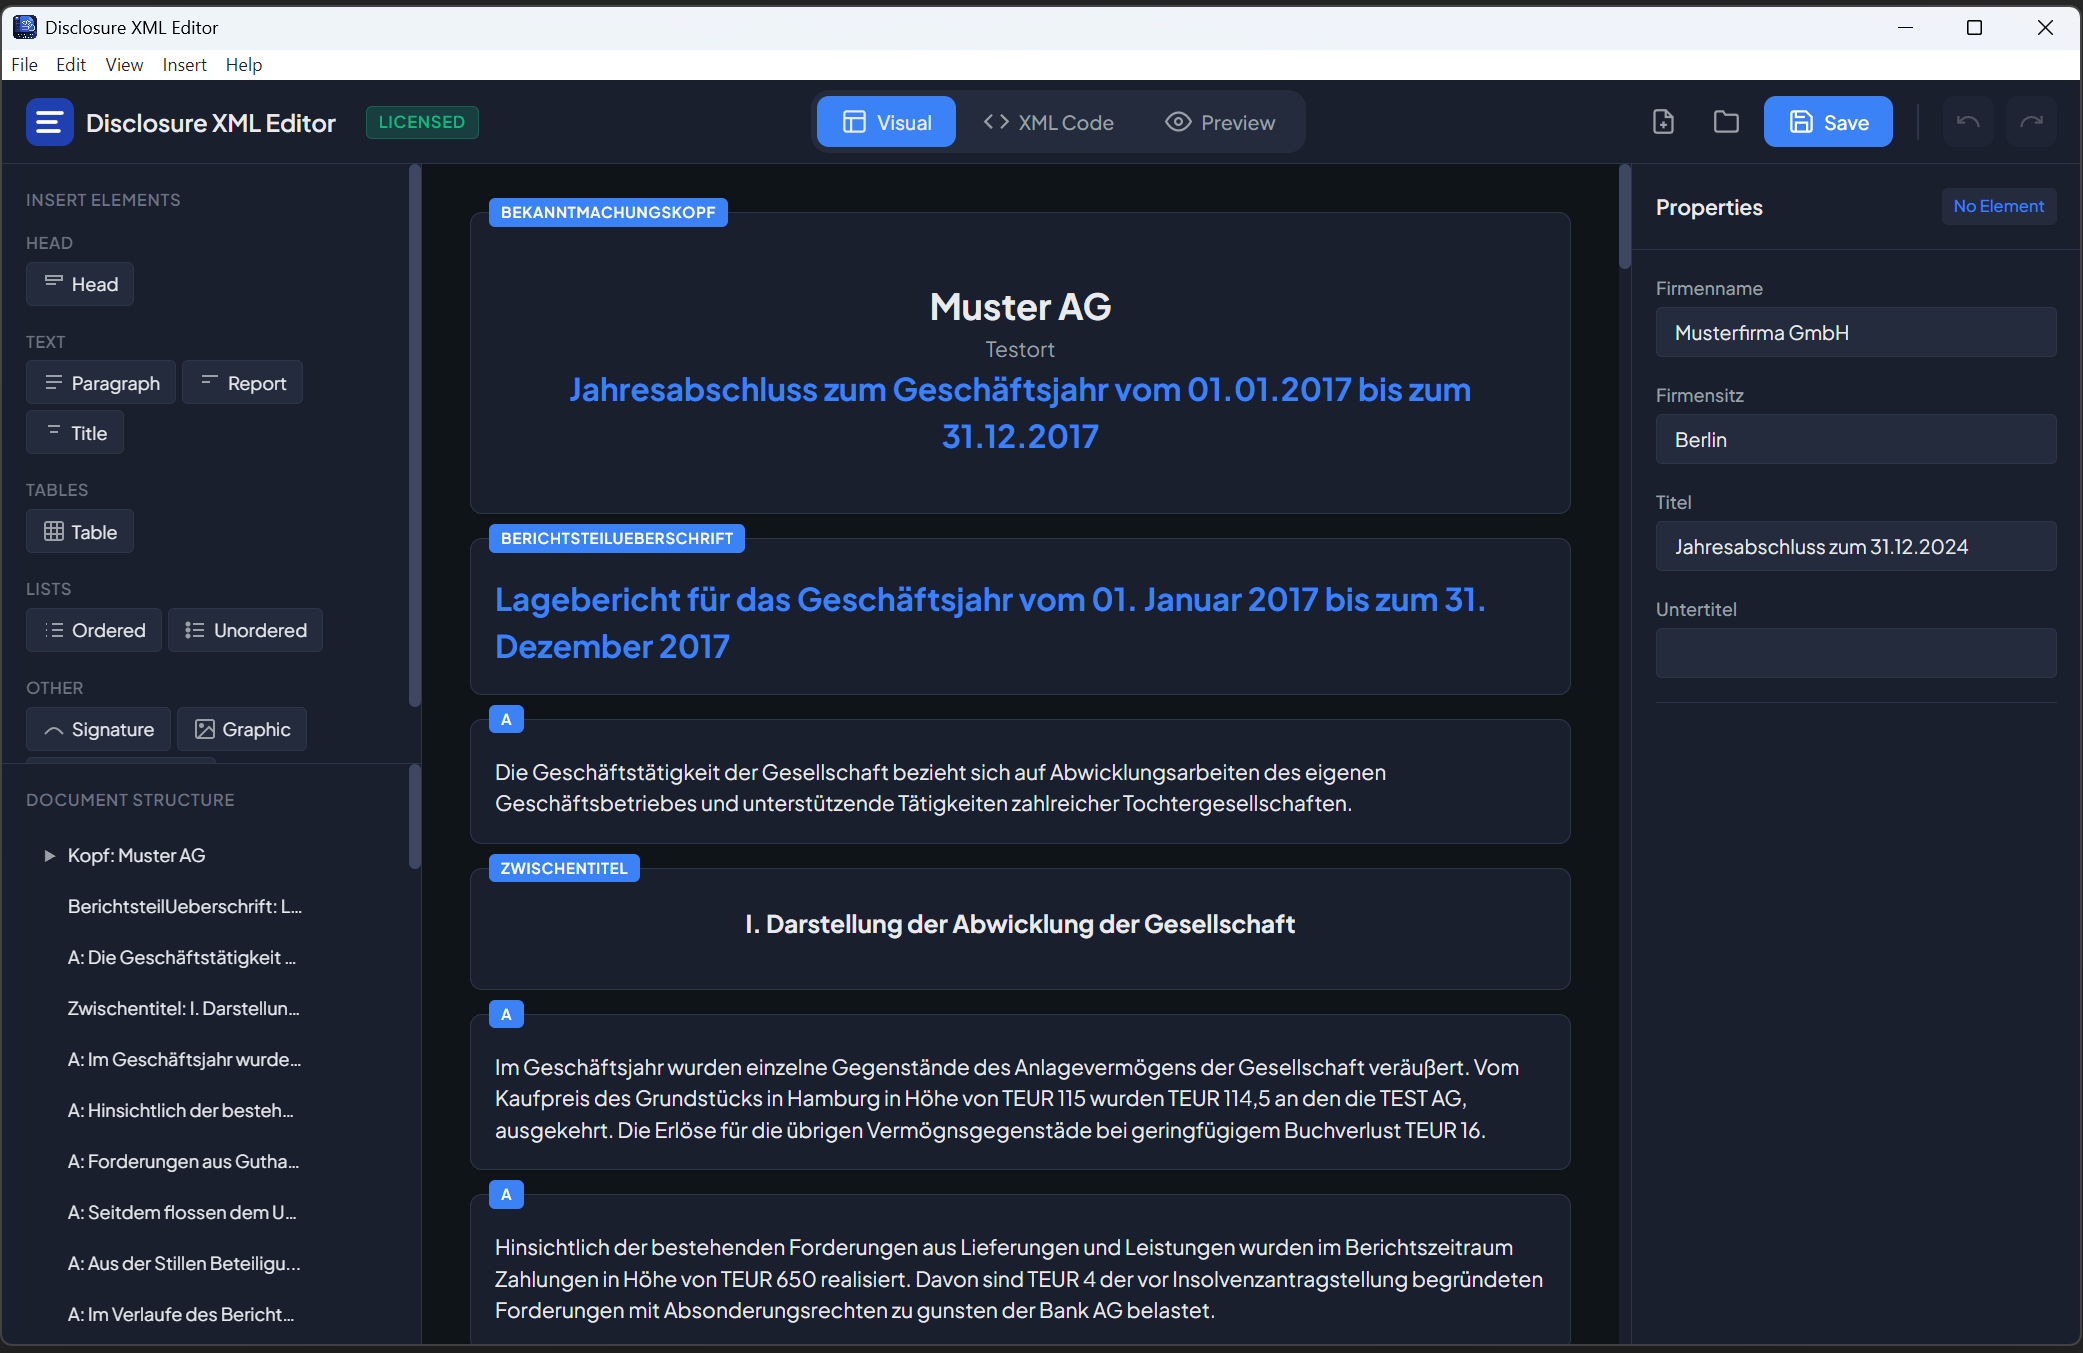Image resolution: width=2083 pixels, height=1353 pixels.
Task: Insert a Graphic element
Action: click(x=242, y=729)
